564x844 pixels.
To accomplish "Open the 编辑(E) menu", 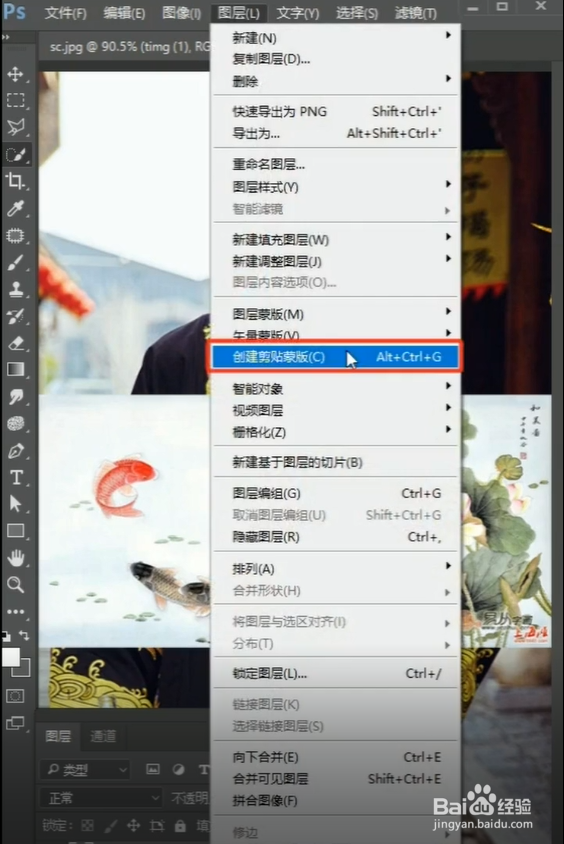I will point(124,13).
